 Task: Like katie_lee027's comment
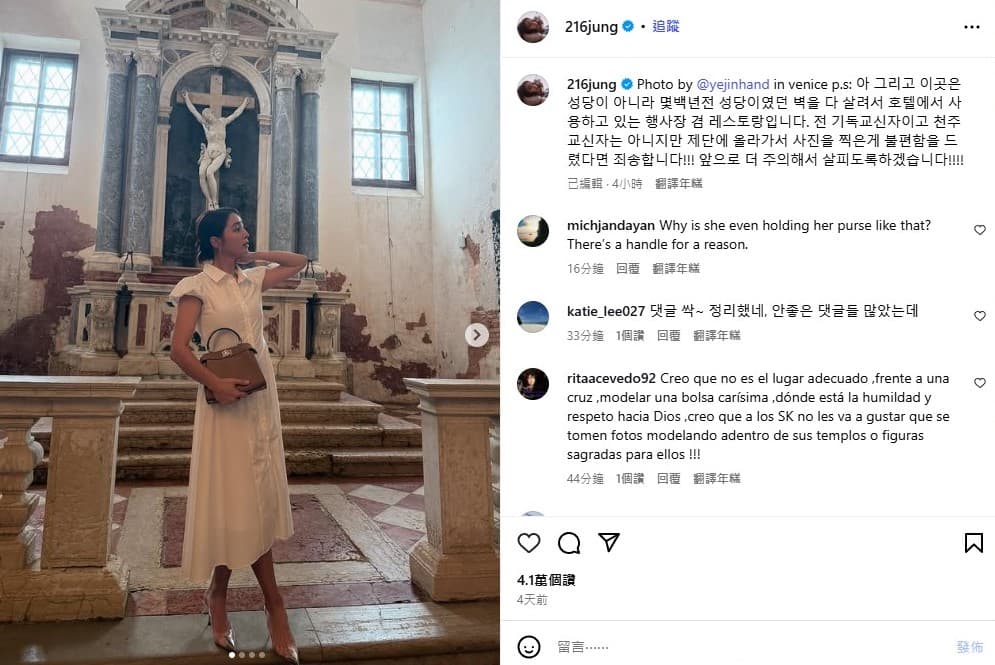pos(980,315)
